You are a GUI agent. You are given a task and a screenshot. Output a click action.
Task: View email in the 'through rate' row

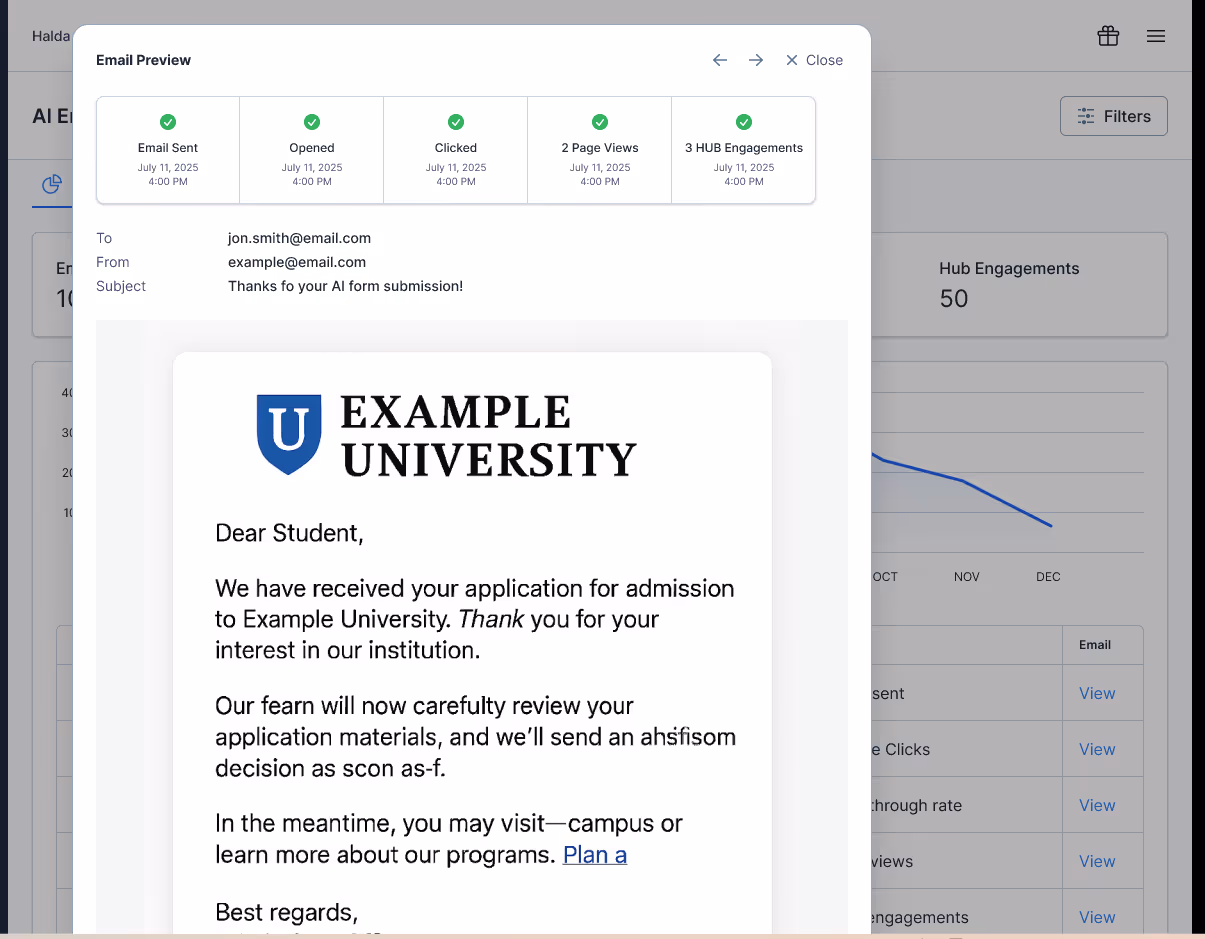[1097, 805]
